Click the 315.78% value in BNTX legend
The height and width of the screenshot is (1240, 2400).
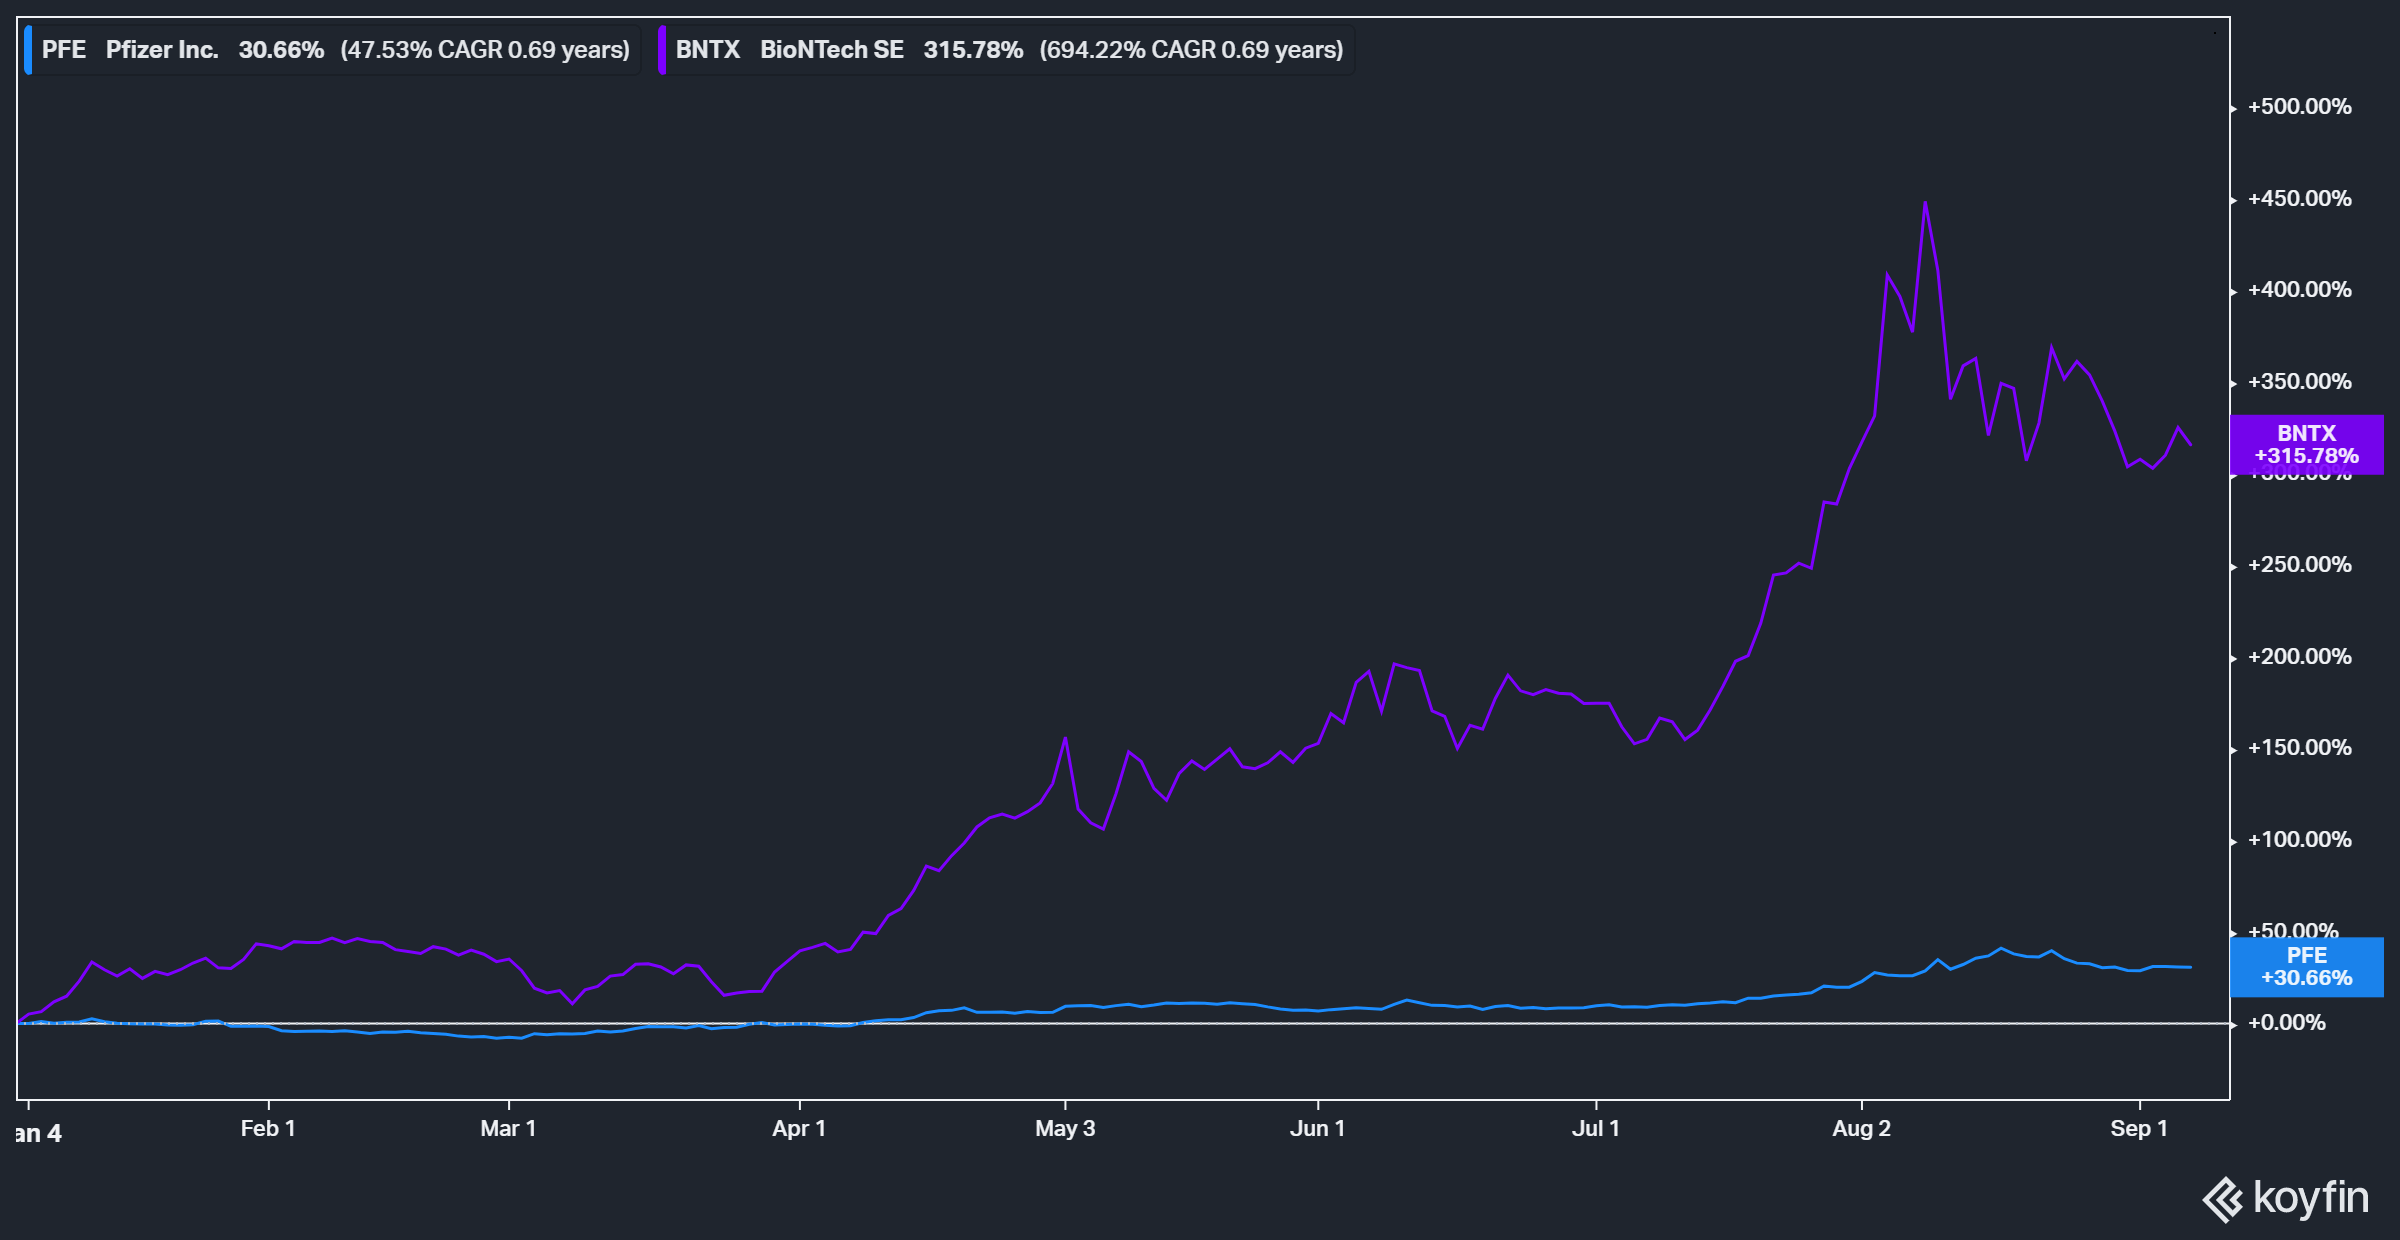coord(973,50)
